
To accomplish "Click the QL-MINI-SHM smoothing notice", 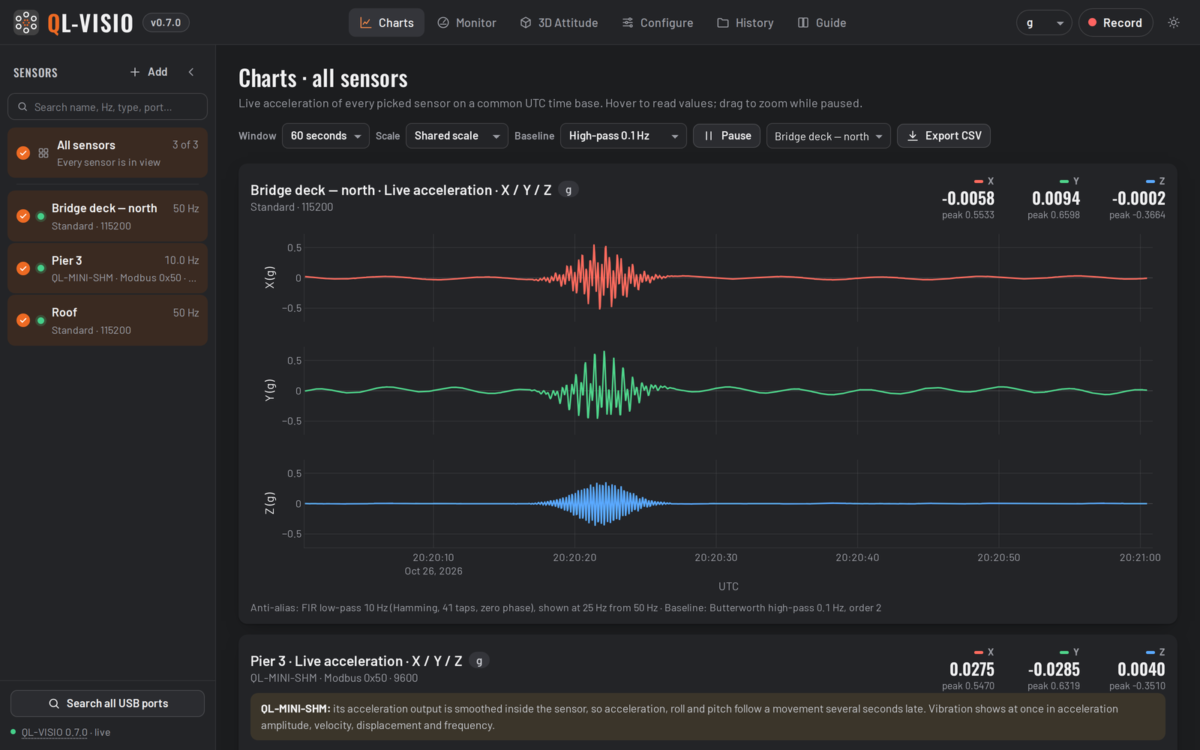I will (x=707, y=717).
